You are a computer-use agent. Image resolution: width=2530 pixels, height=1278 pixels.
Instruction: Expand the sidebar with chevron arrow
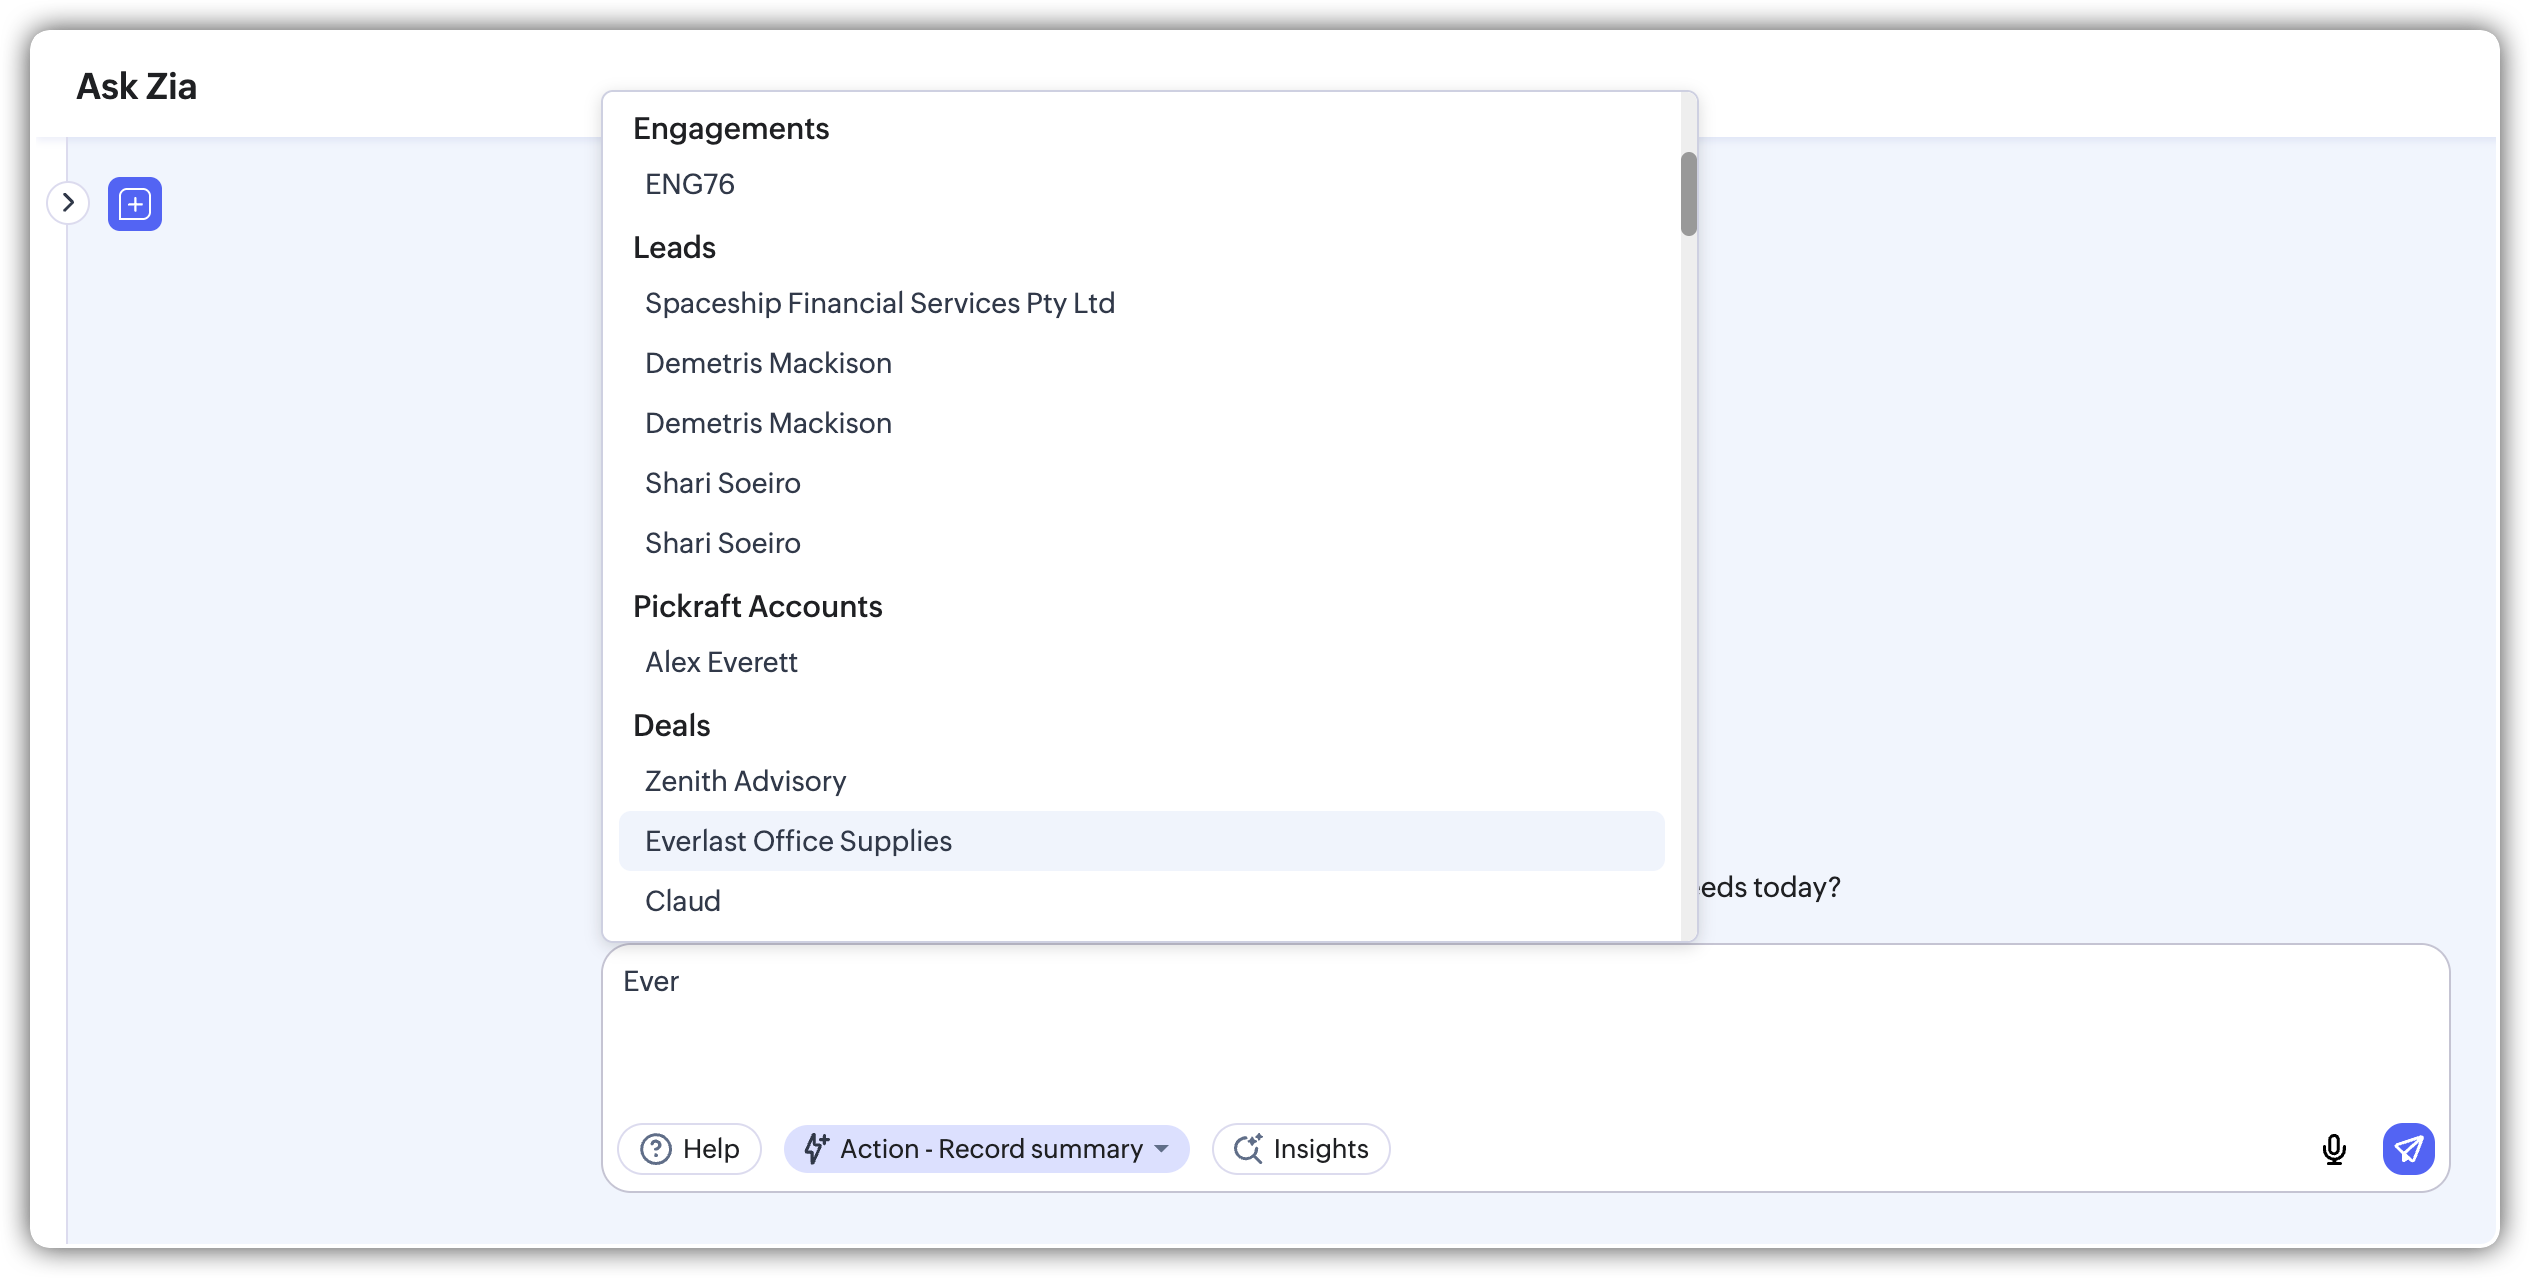68,203
